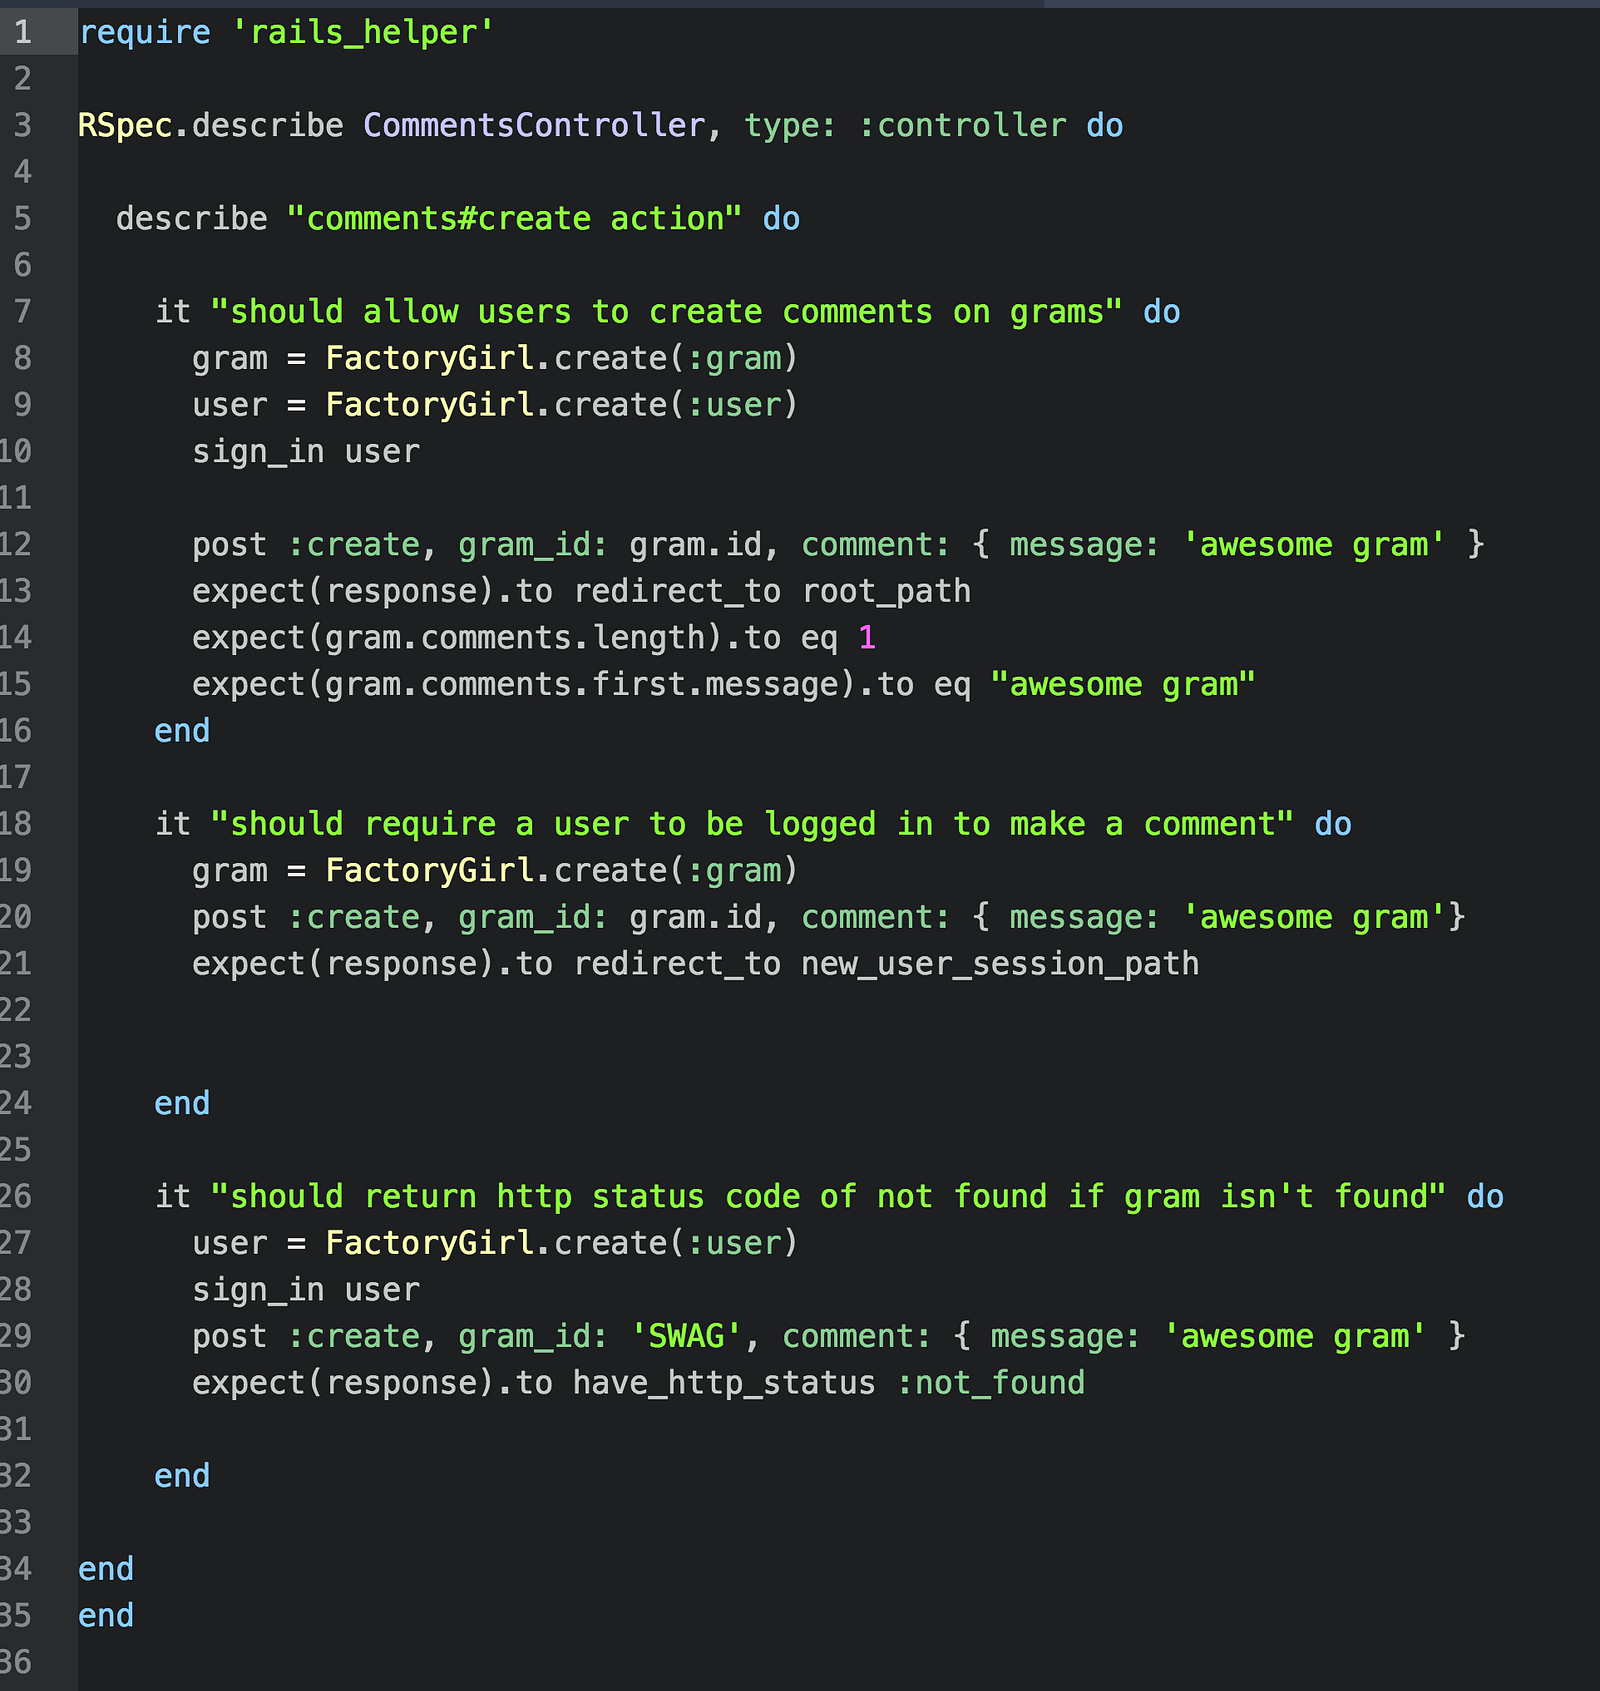
Task: Click the ':not_found' symbol
Action: pos(991,1383)
